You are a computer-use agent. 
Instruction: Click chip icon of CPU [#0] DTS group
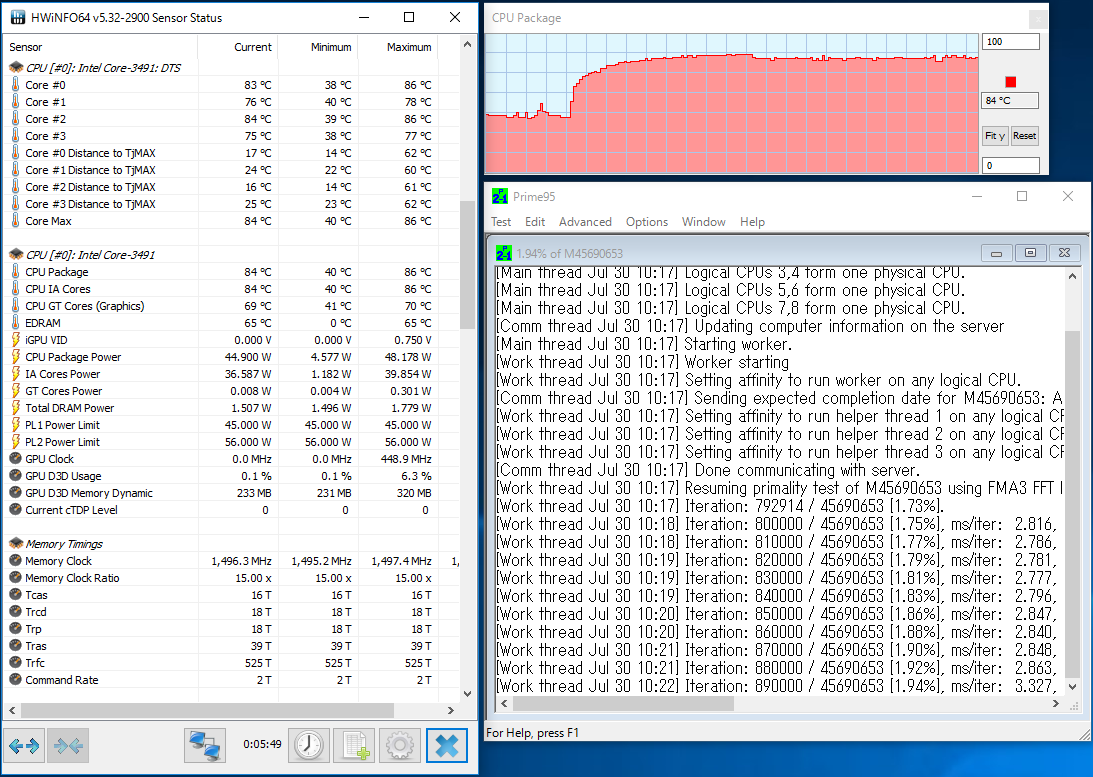tap(16, 68)
